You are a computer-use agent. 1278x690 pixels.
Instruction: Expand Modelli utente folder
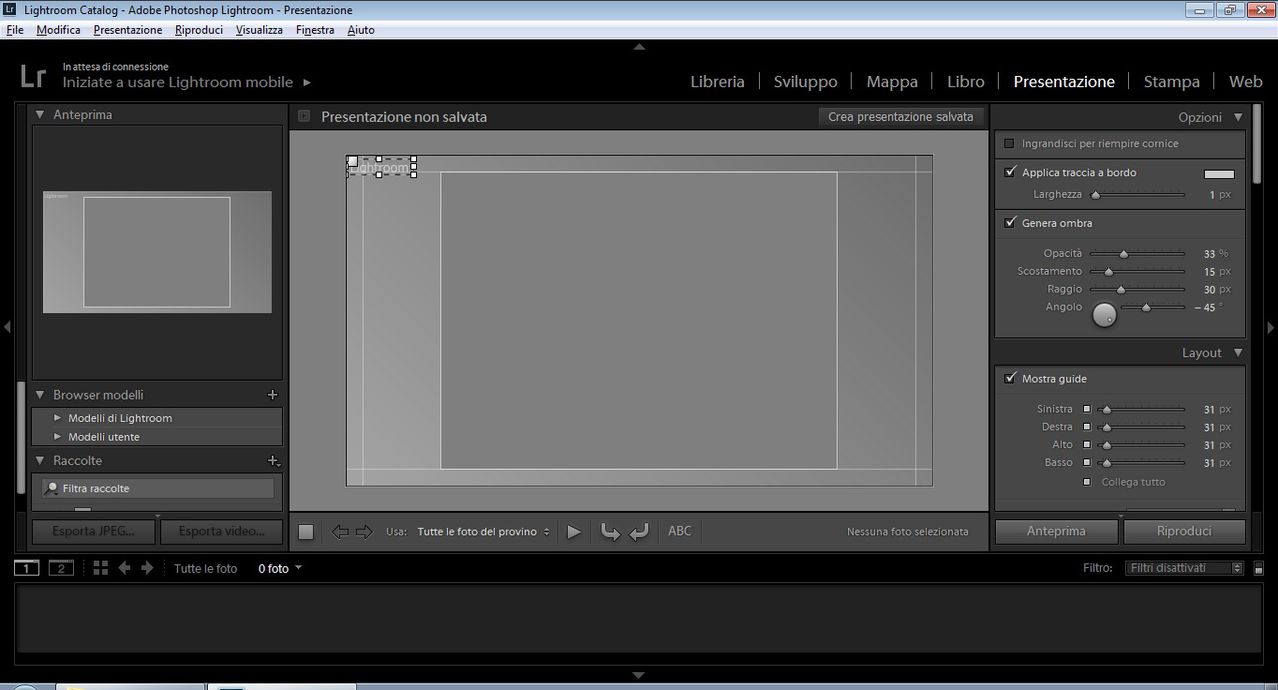tap(58, 437)
